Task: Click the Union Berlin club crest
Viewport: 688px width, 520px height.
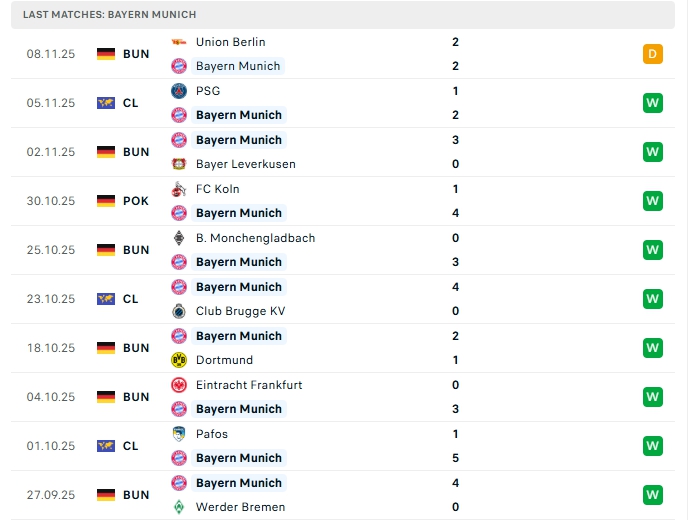Action: coord(179,42)
